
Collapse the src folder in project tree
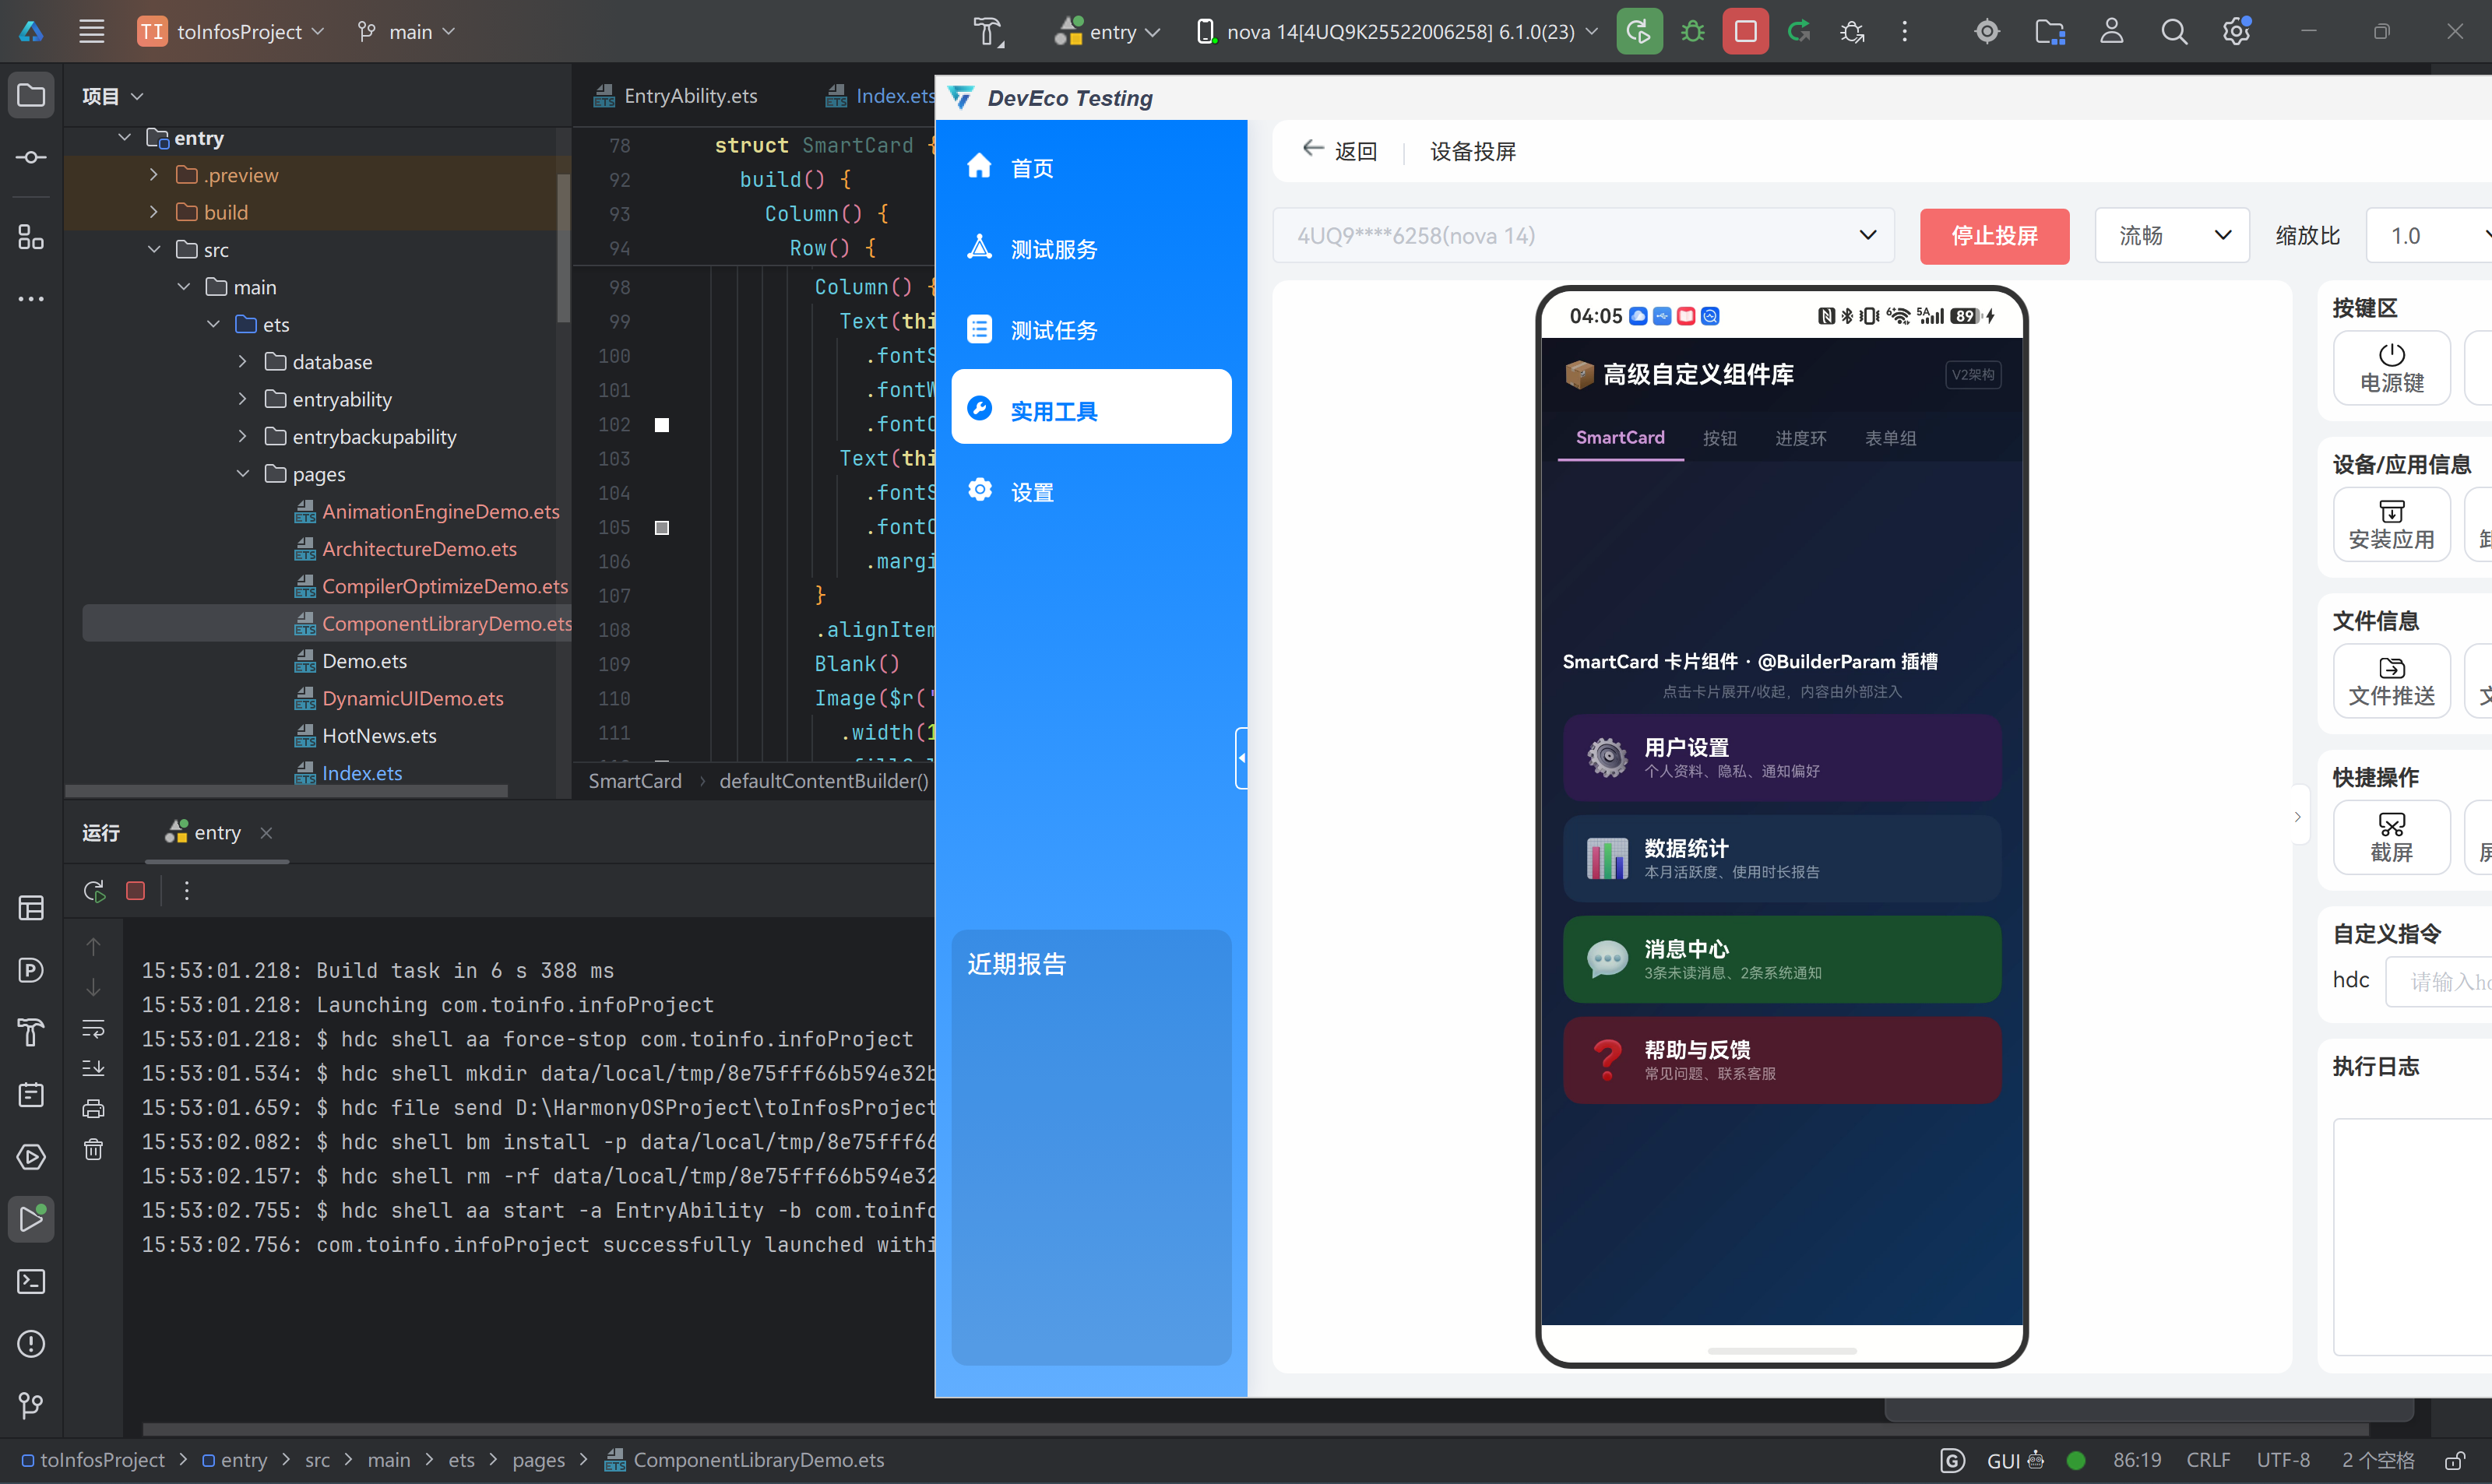[x=154, y=249]
